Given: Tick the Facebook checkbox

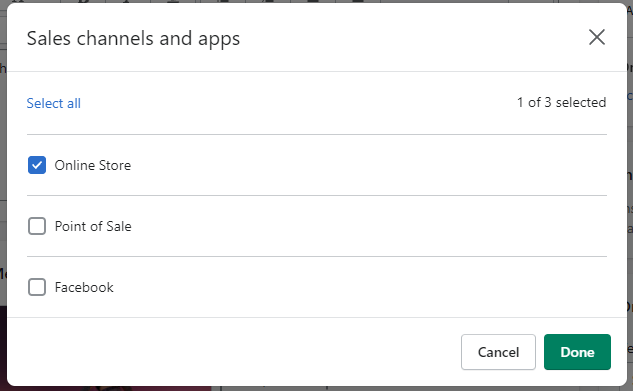Looking at the screenshot, I should tap(37, 287).
